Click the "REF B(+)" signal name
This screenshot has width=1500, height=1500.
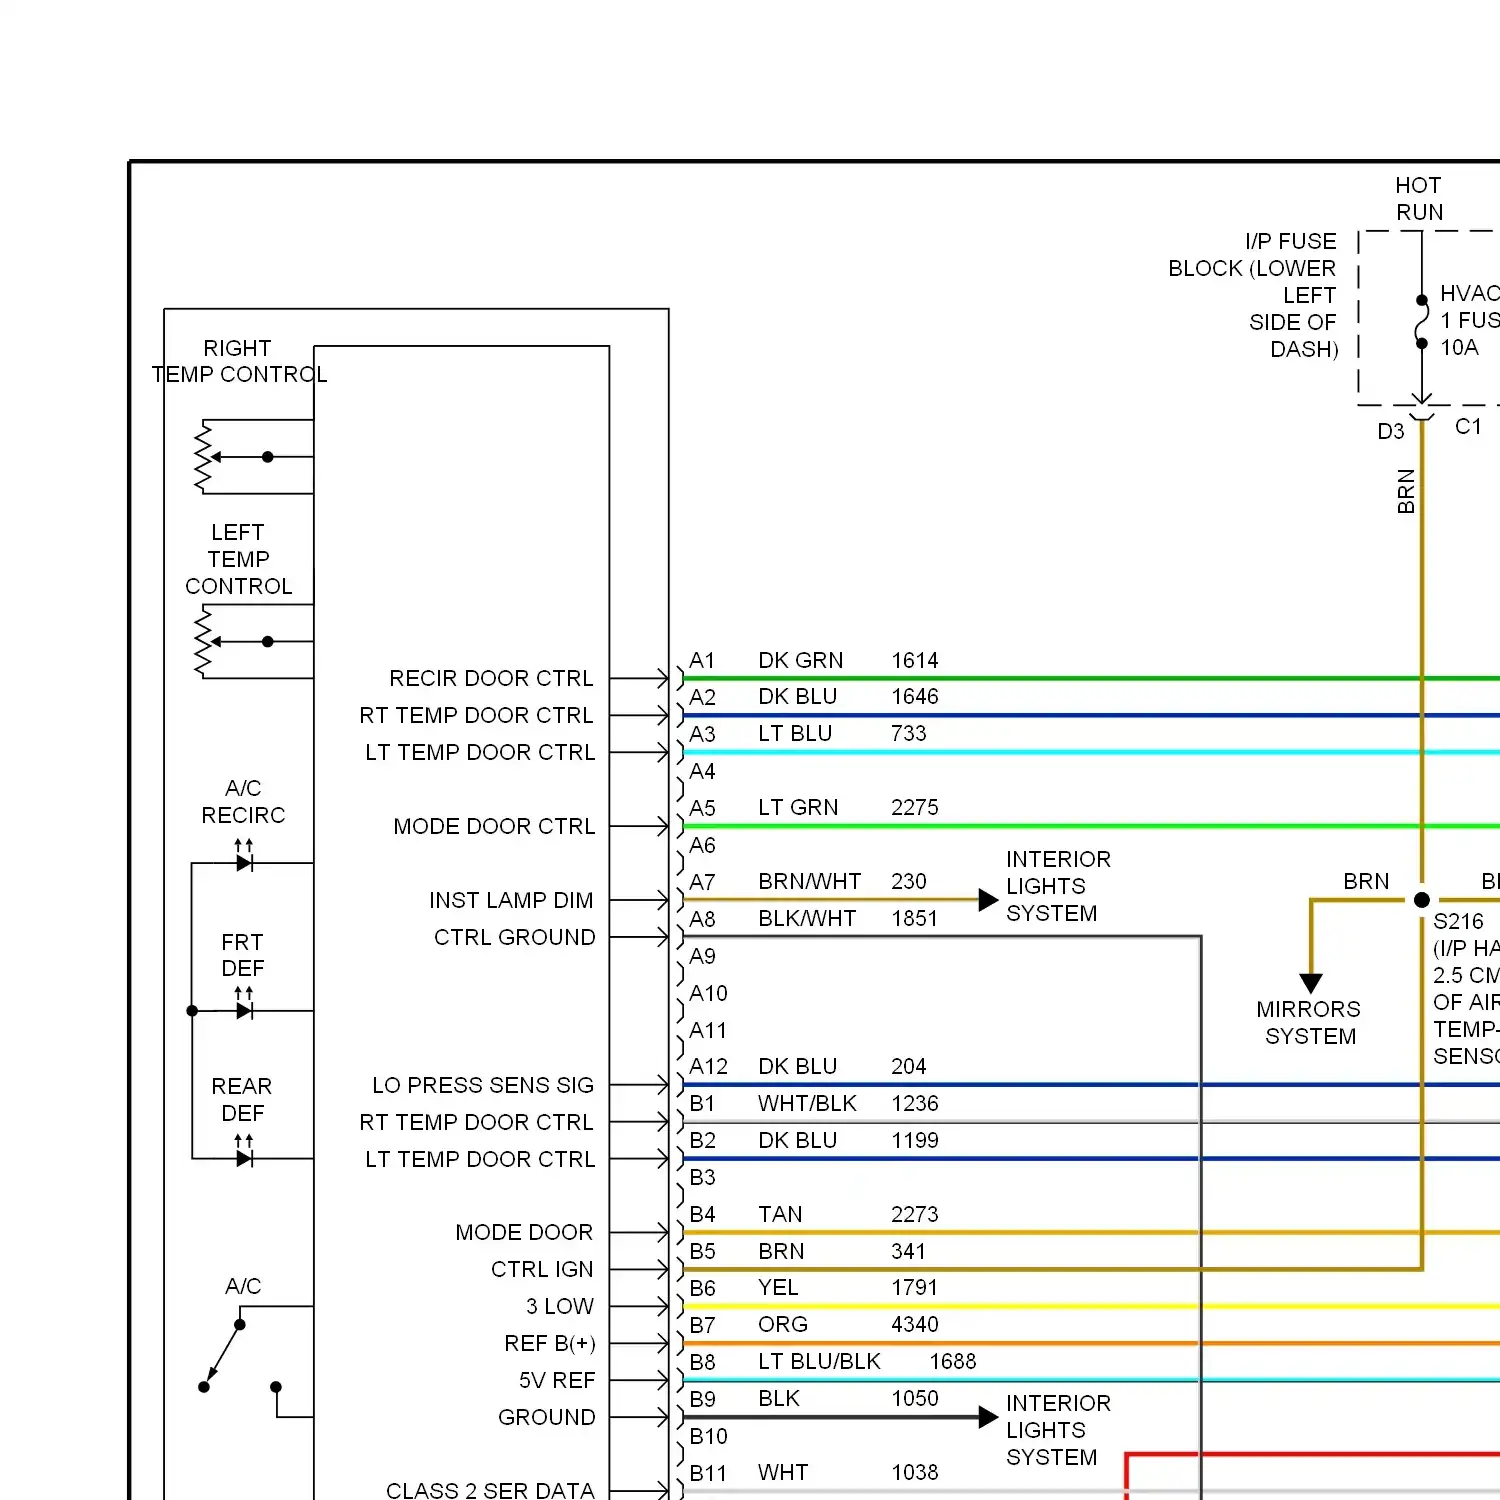point(550,1343)
